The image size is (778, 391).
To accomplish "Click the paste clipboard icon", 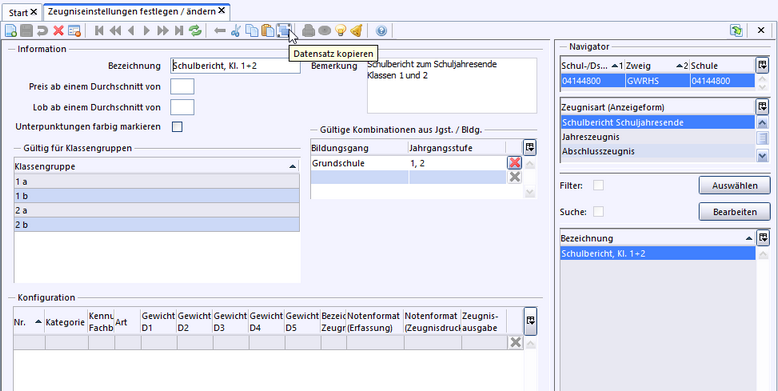I will click(x=268, y=31).
